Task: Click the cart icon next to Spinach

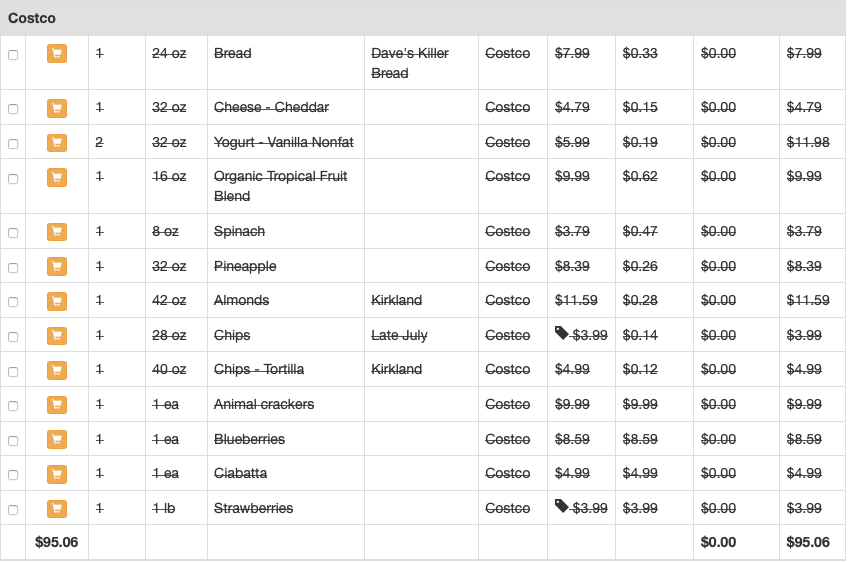Action: click(57, 232)
